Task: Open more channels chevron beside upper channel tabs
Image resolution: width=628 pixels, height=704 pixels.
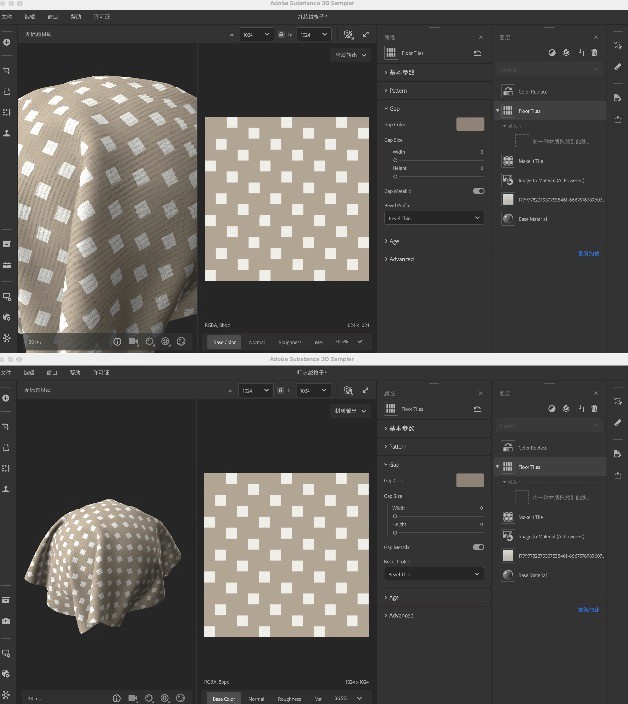Action: (360, 342)
